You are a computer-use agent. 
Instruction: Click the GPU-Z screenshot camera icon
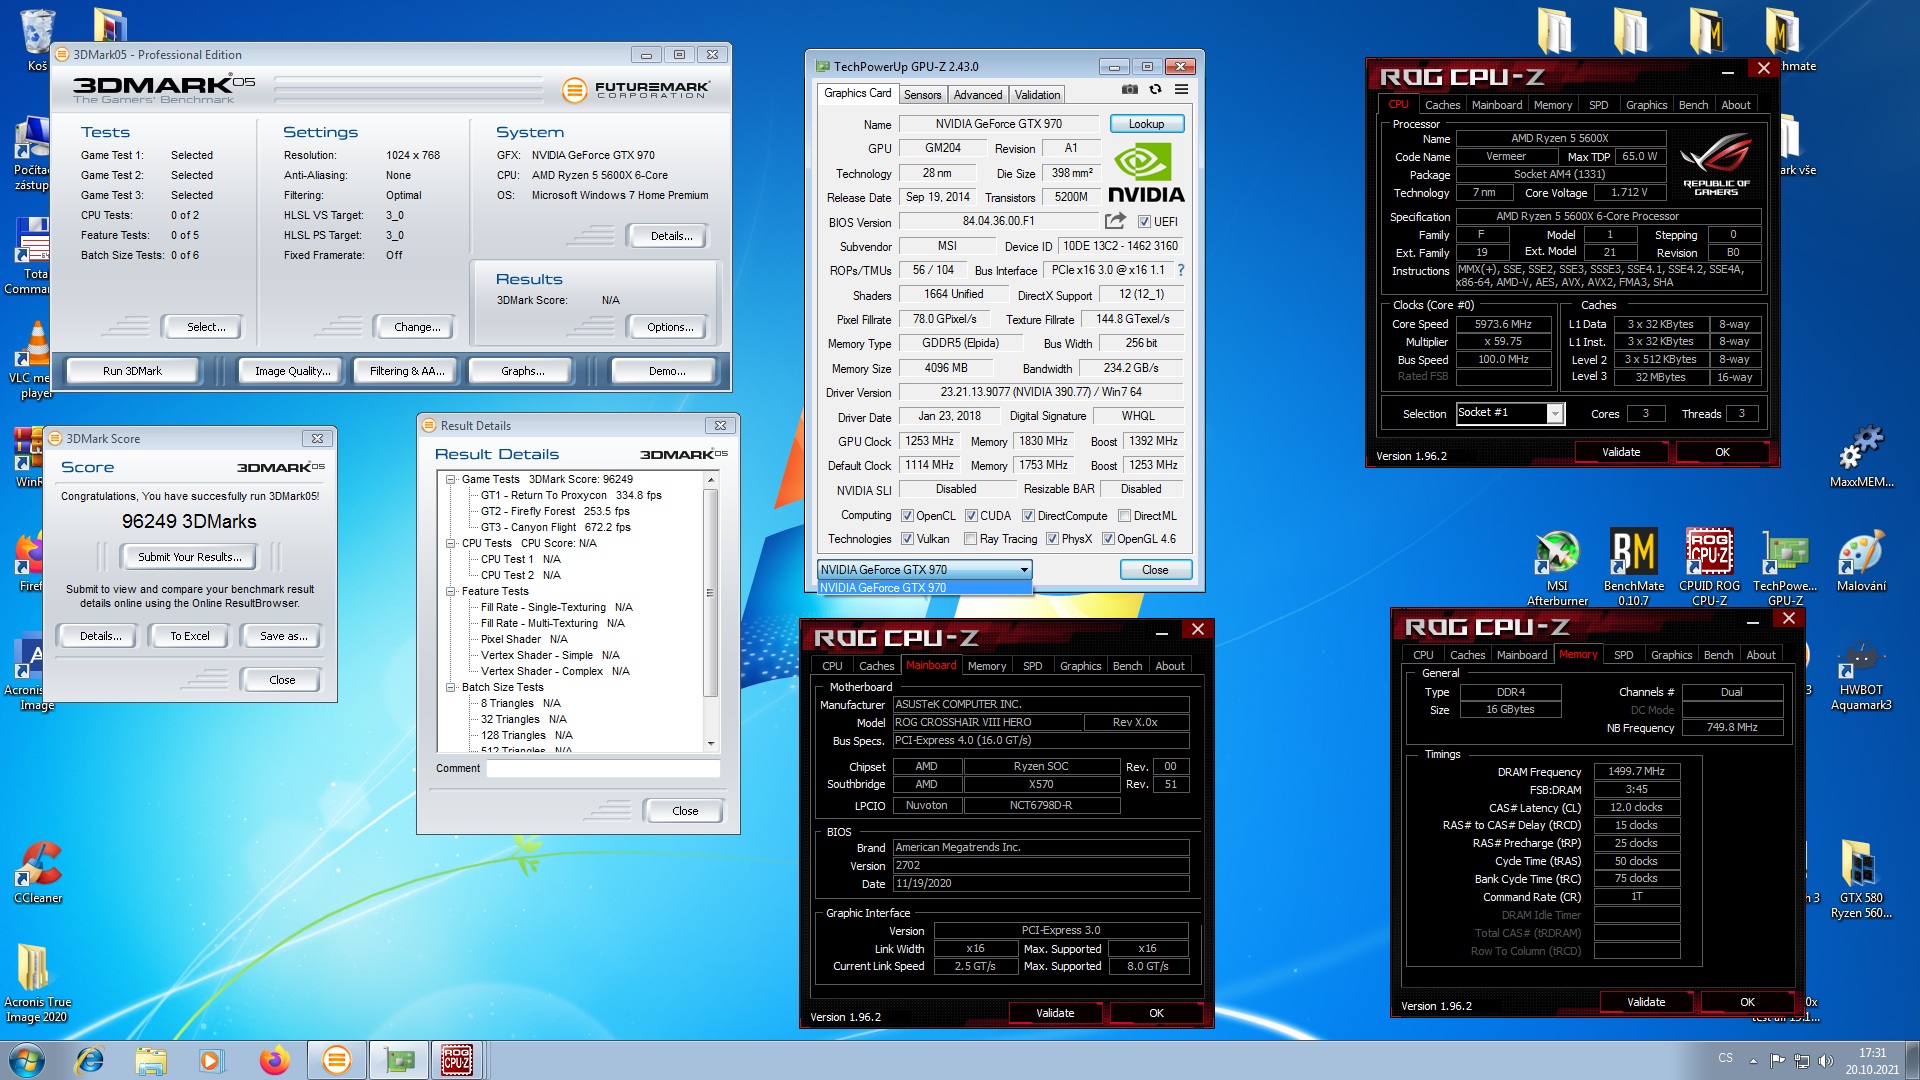(1129, 89)
